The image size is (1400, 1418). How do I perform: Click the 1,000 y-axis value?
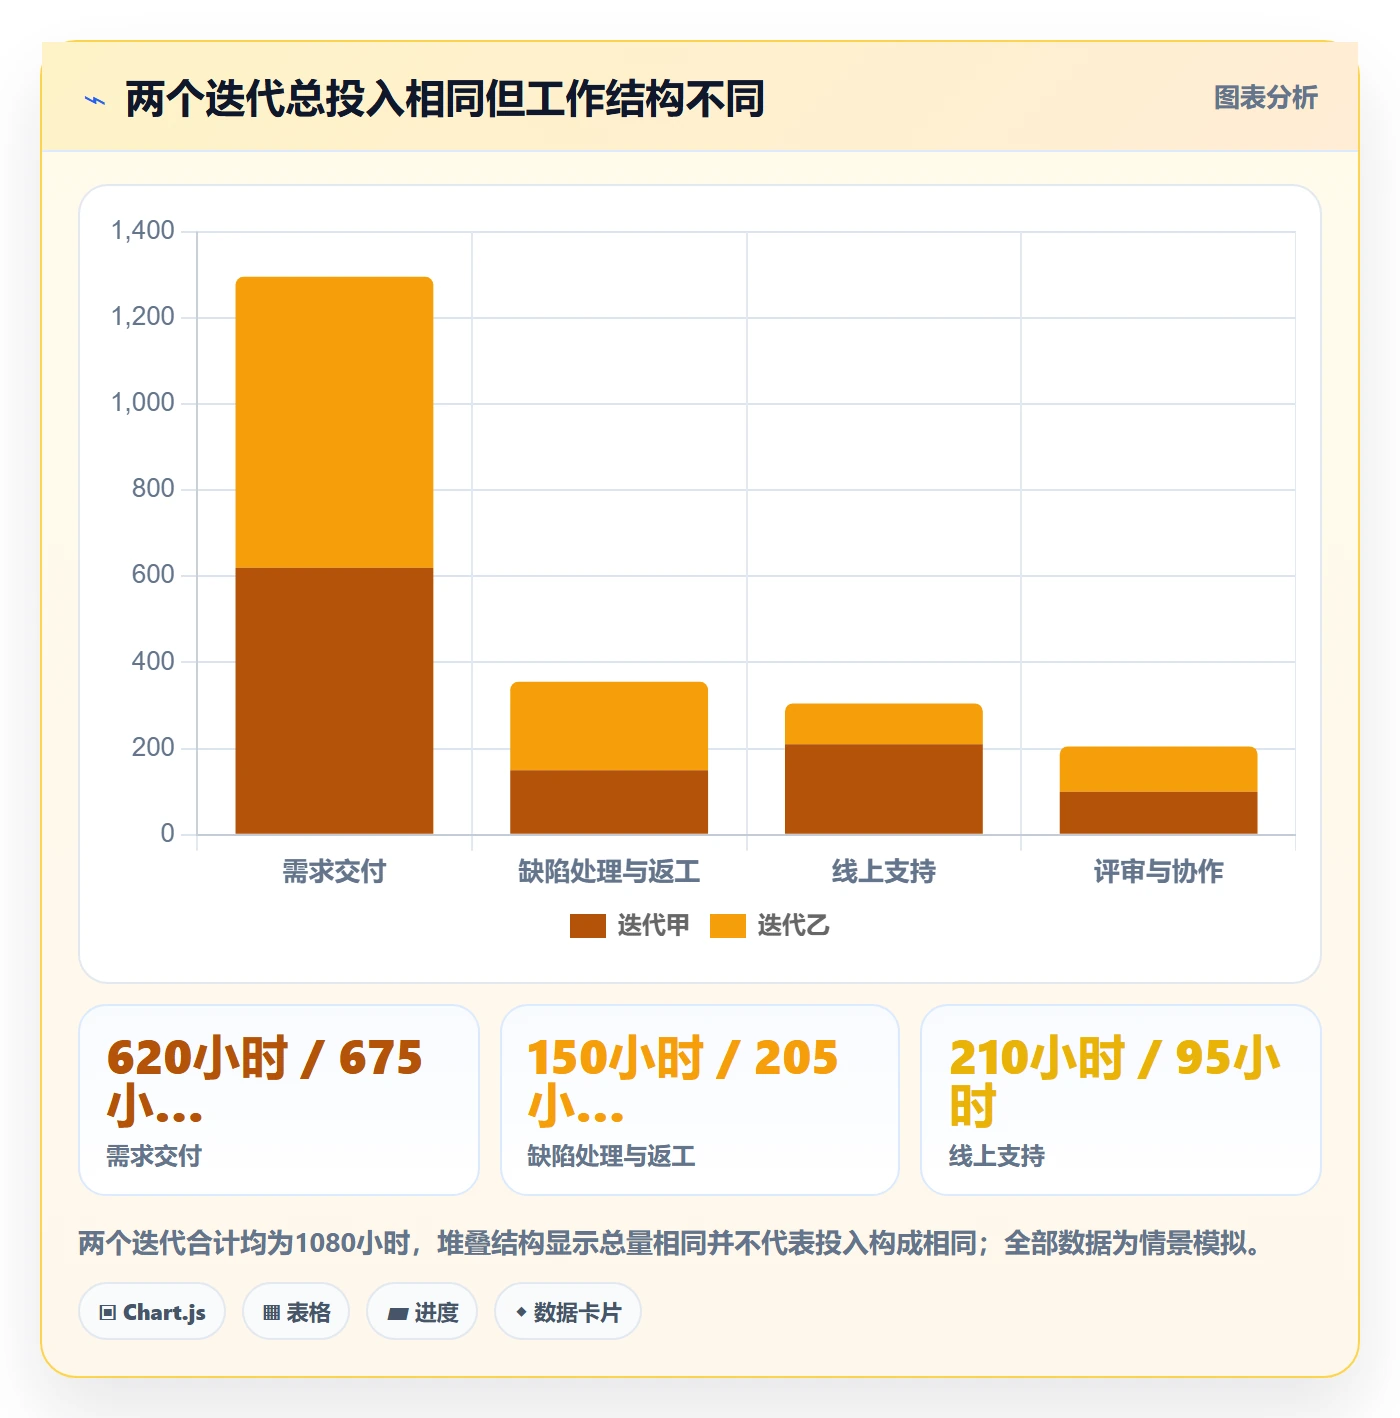coord(143,403)
